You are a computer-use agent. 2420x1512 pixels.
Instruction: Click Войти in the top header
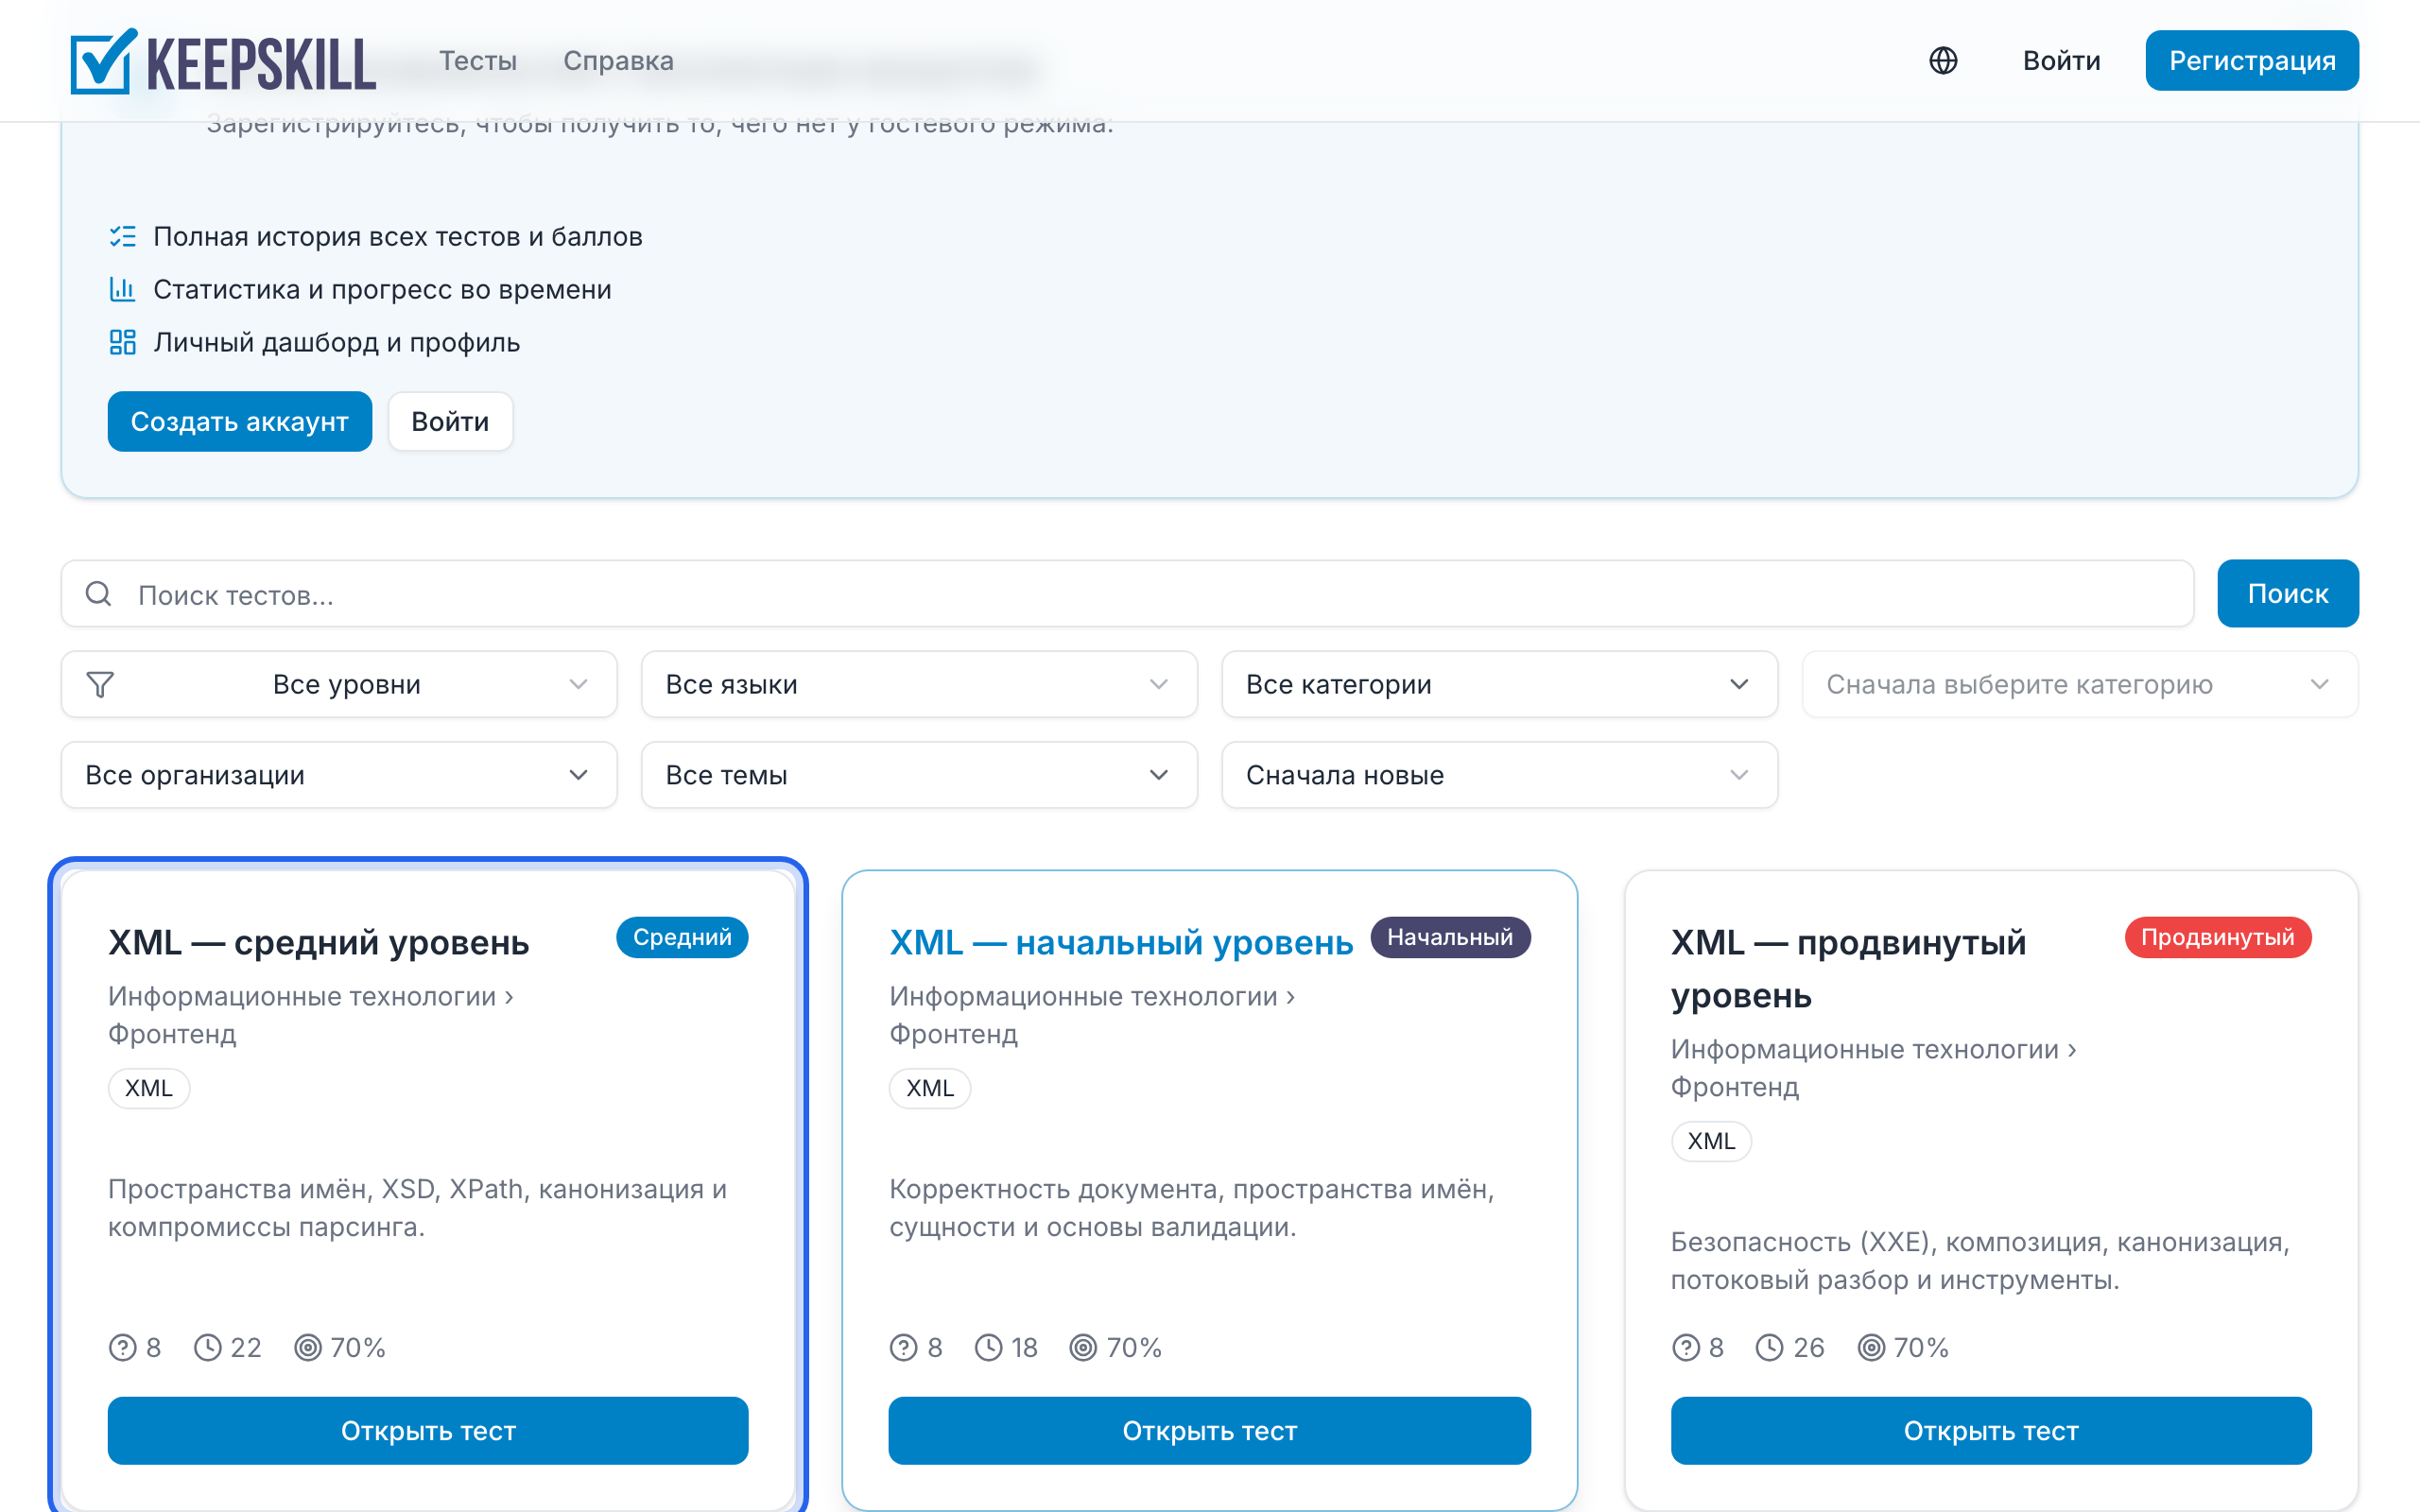[x=2061, y=61]
